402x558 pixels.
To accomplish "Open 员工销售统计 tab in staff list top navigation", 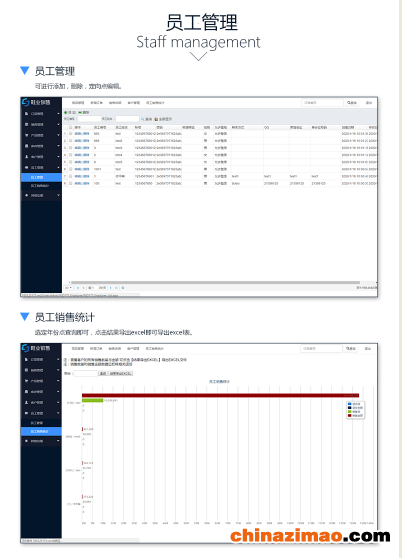I will 155,103.
